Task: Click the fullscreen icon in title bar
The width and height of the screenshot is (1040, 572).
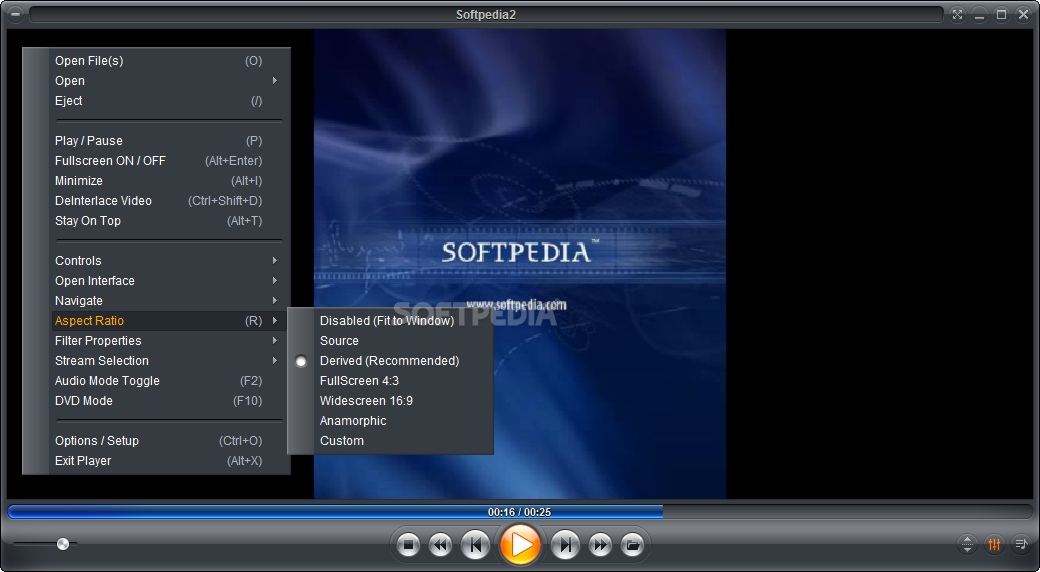Action: tap(957, 15)
